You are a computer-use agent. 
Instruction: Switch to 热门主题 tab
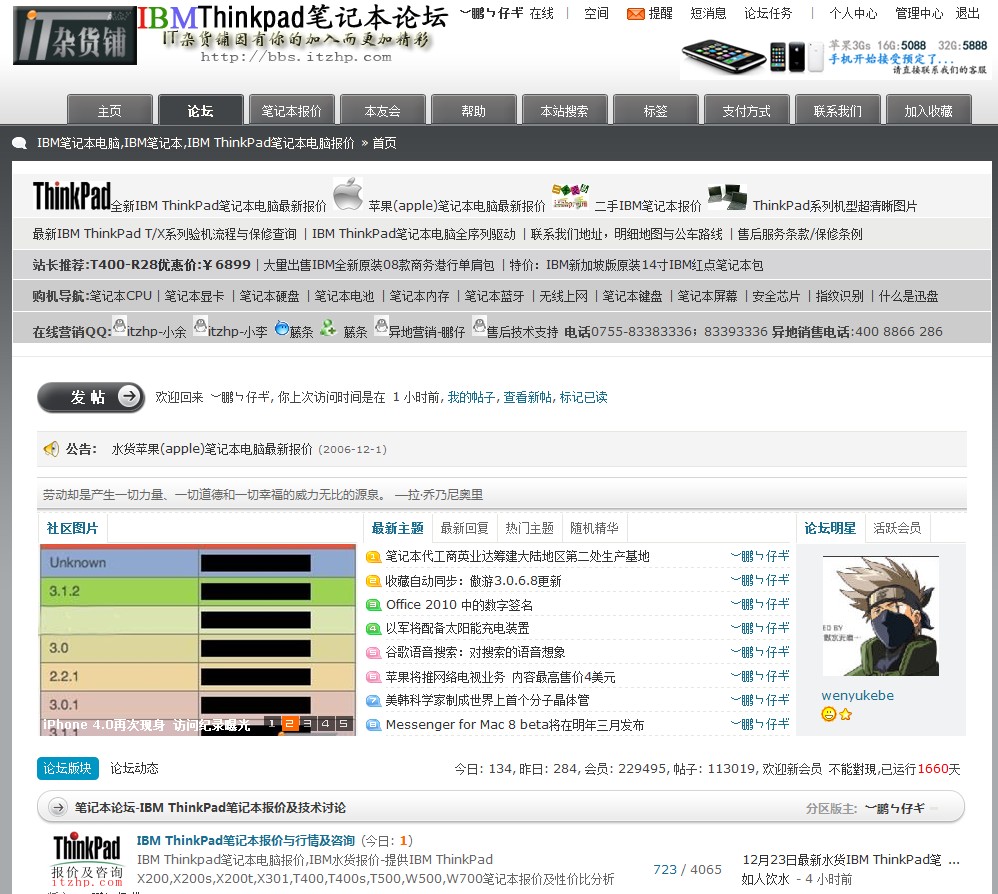530,528
